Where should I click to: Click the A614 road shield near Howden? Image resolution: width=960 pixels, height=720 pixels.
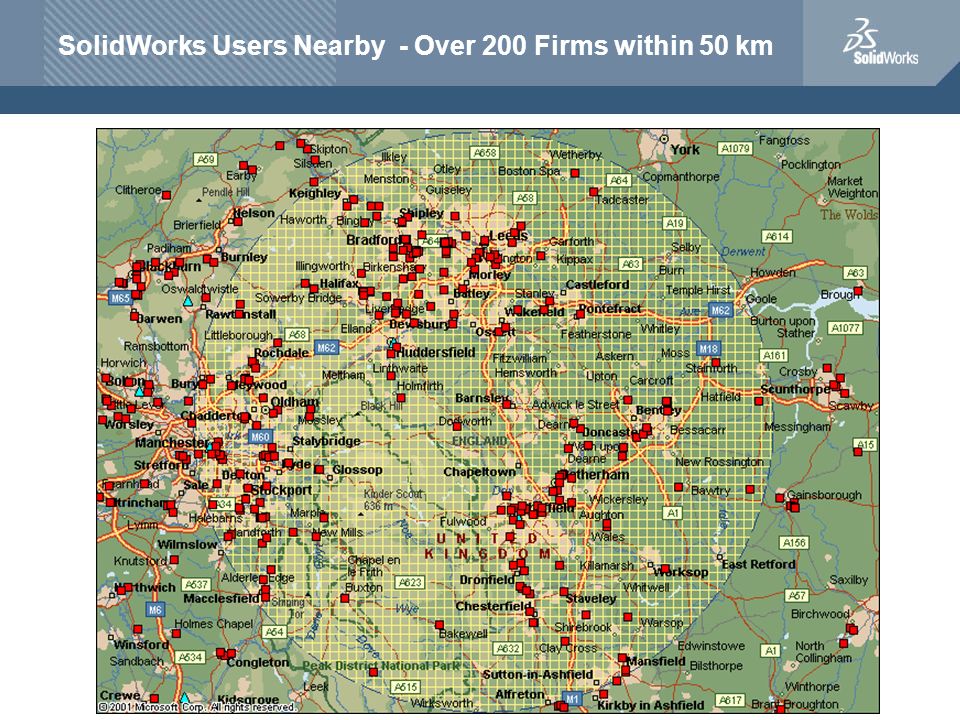tap(777, 236)
